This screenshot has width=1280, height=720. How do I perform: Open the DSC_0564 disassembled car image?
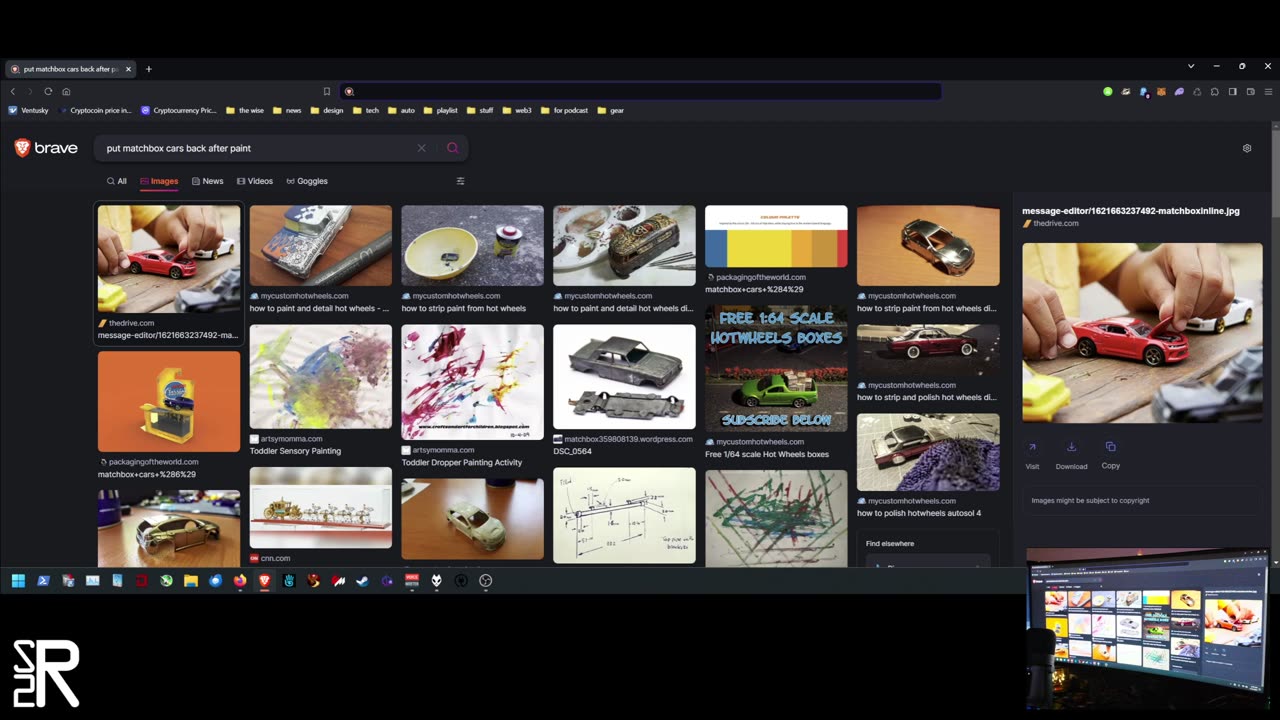click(x=624, y=377)
